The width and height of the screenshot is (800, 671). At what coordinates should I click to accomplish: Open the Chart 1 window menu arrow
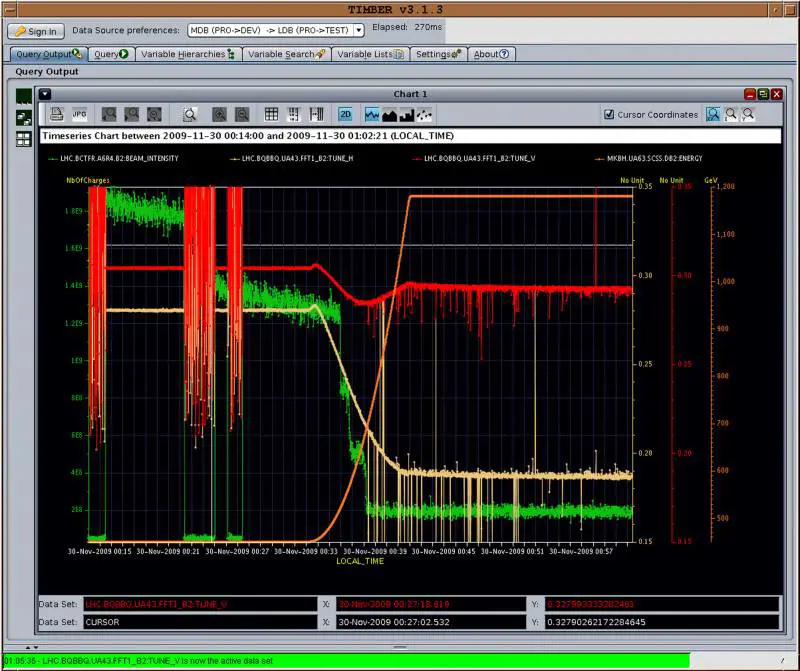[x=45, y=94]
